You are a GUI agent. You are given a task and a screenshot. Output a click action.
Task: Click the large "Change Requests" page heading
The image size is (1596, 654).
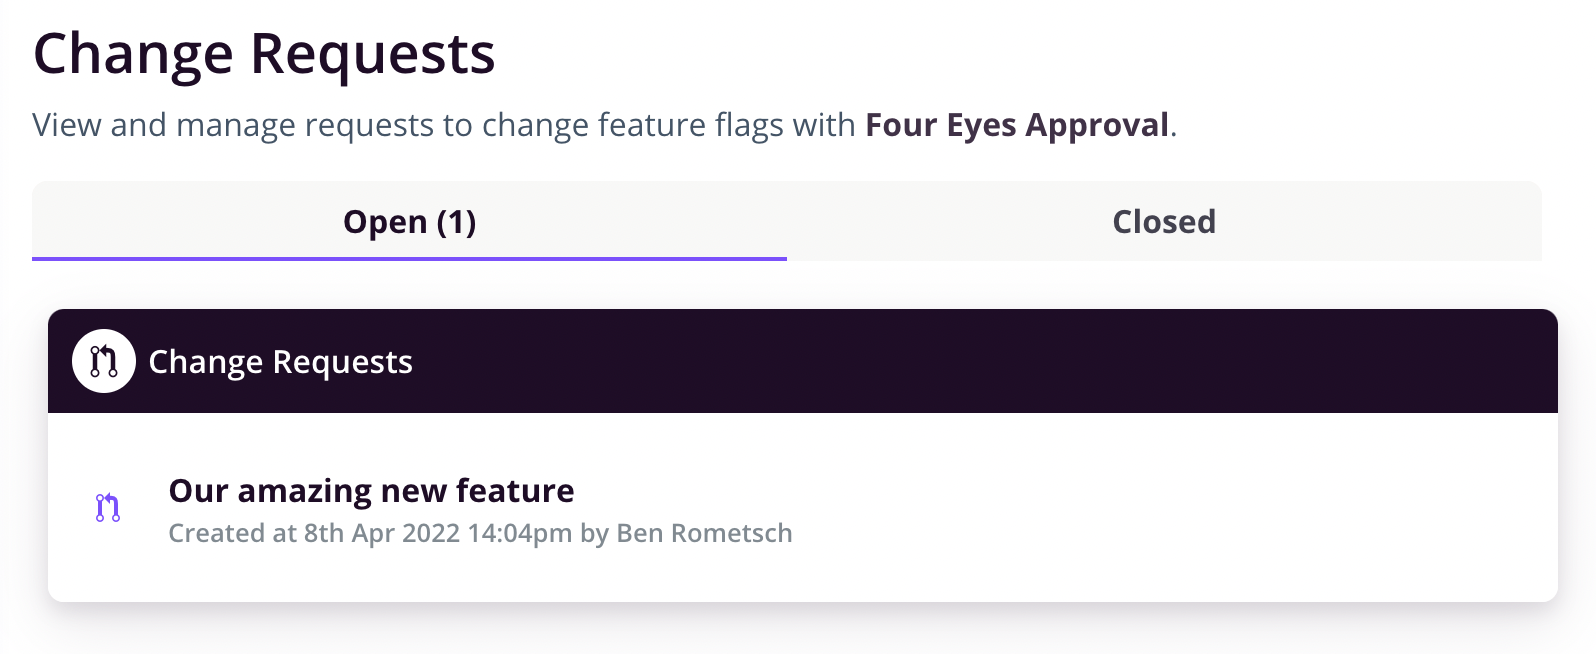tap(264, 53)
